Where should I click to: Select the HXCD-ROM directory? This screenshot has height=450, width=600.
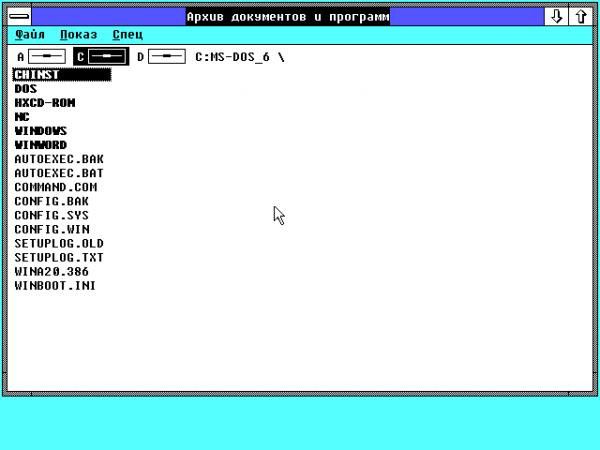click(x=45, y=102)
